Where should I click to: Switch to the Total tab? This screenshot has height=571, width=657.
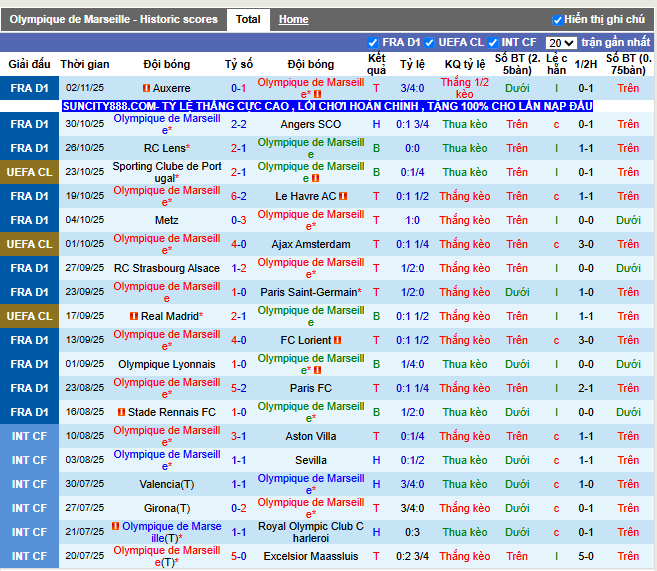tap(248, 19)
